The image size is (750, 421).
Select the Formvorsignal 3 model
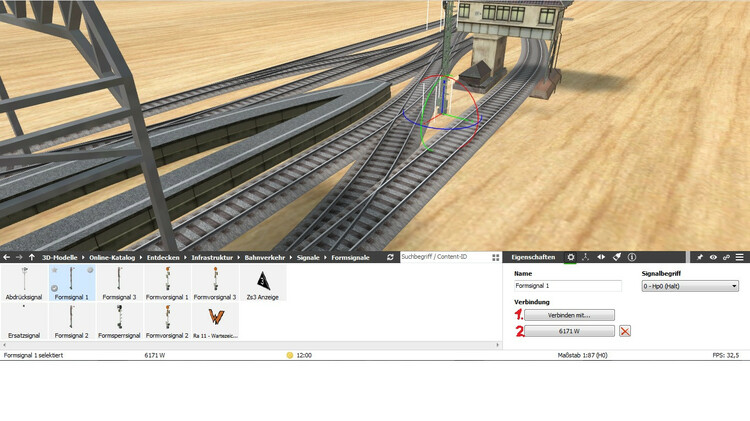(215, 283)
